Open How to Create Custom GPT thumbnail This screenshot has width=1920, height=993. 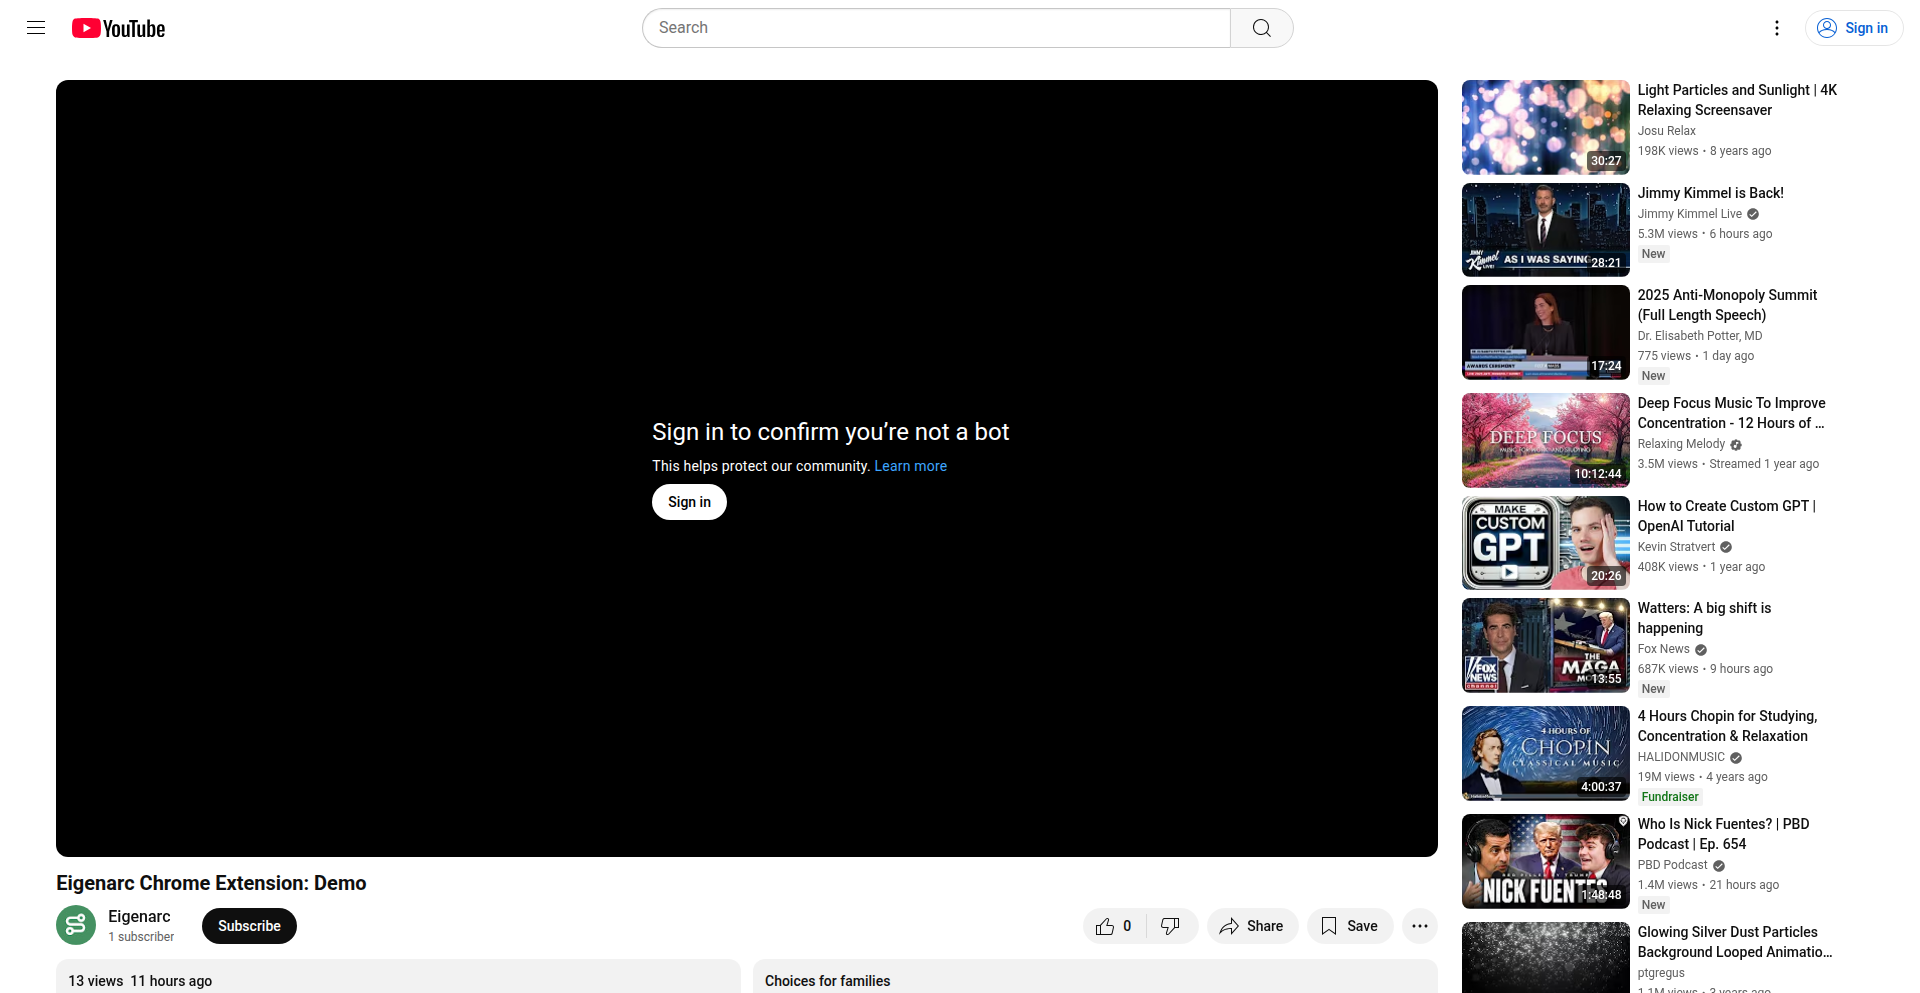(1546, 543)
